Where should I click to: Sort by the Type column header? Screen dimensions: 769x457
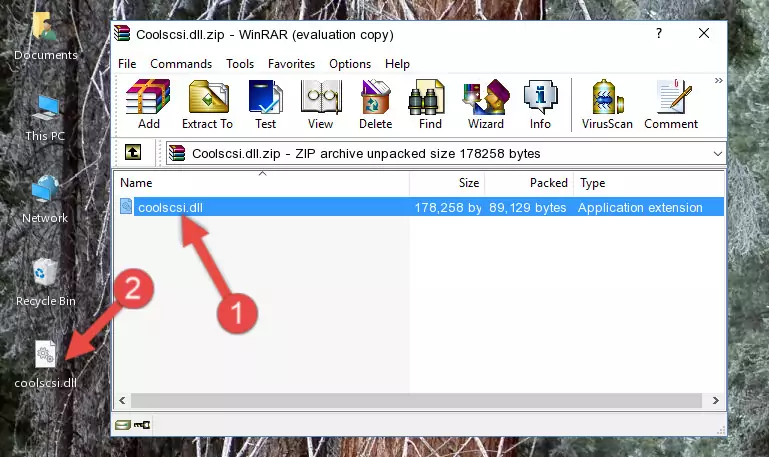649,183
